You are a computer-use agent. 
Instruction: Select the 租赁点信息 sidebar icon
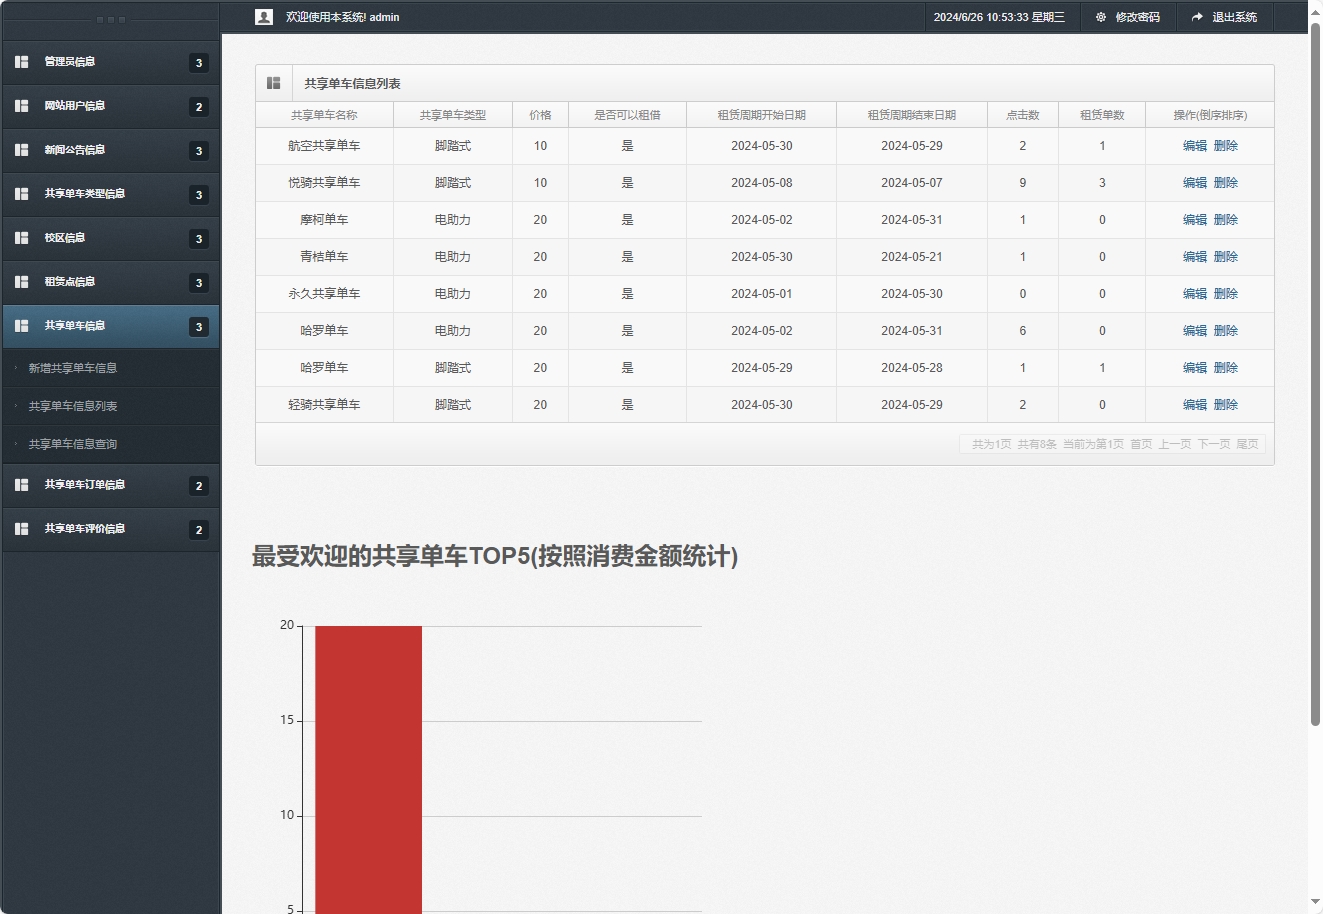pos(21,282)
